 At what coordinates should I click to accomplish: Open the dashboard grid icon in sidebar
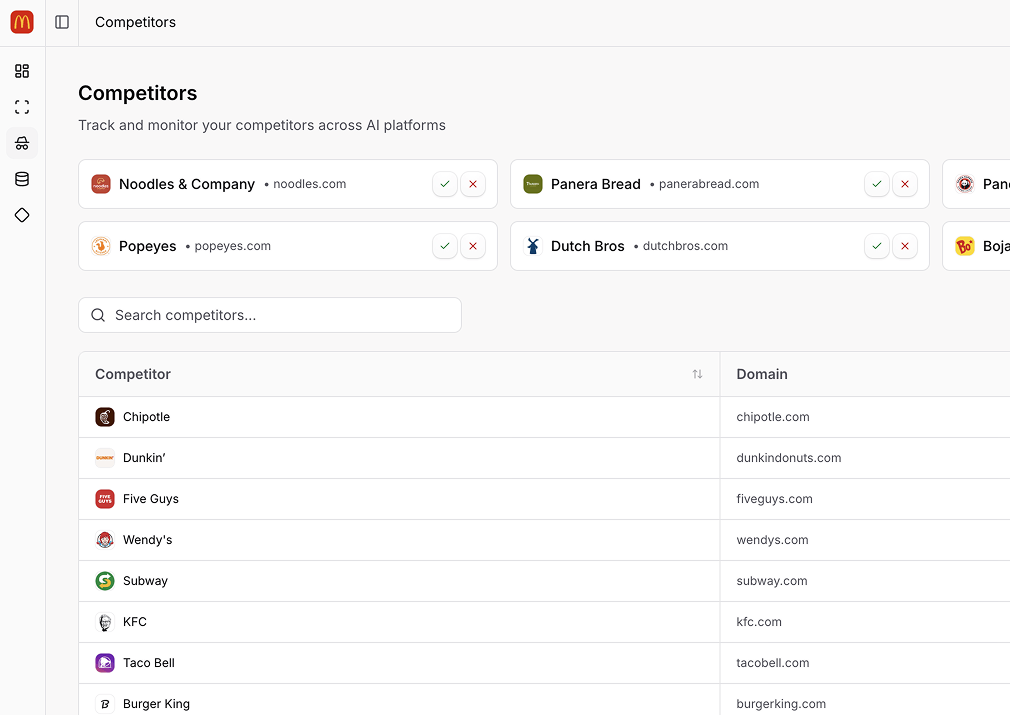pos(22,71)
